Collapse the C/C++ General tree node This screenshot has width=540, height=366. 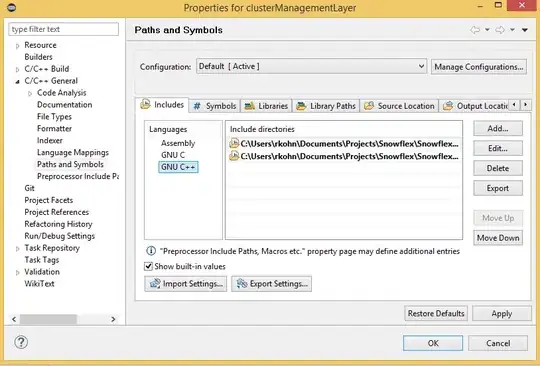tap(17, 82)
